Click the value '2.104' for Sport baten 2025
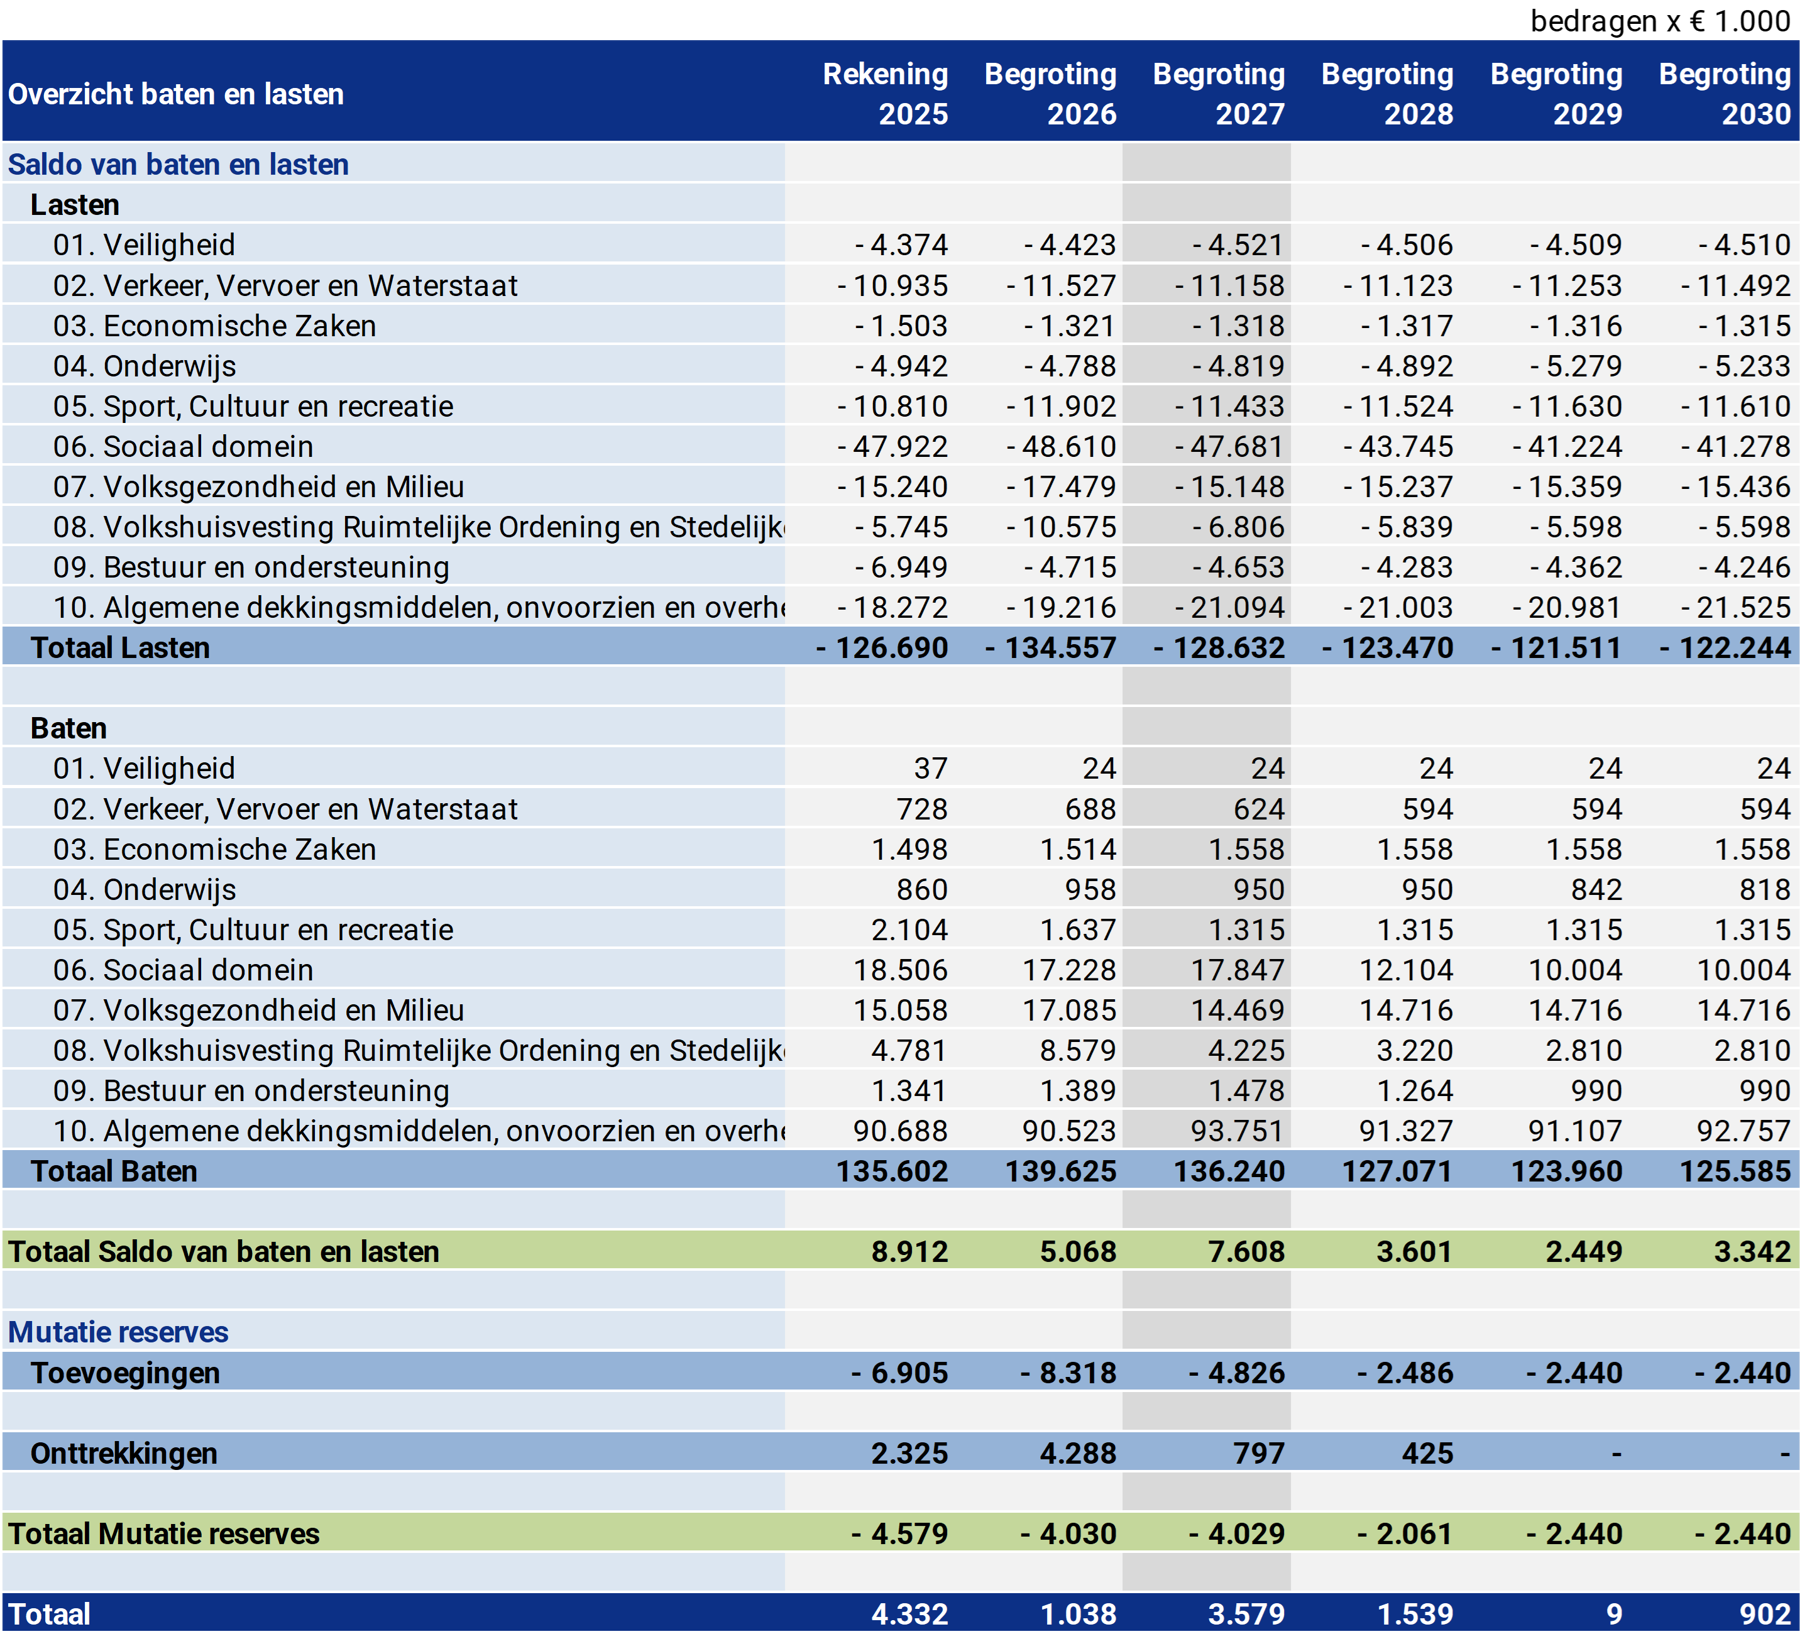This screenshot has height=1634, width=1800. click(909, 929)
